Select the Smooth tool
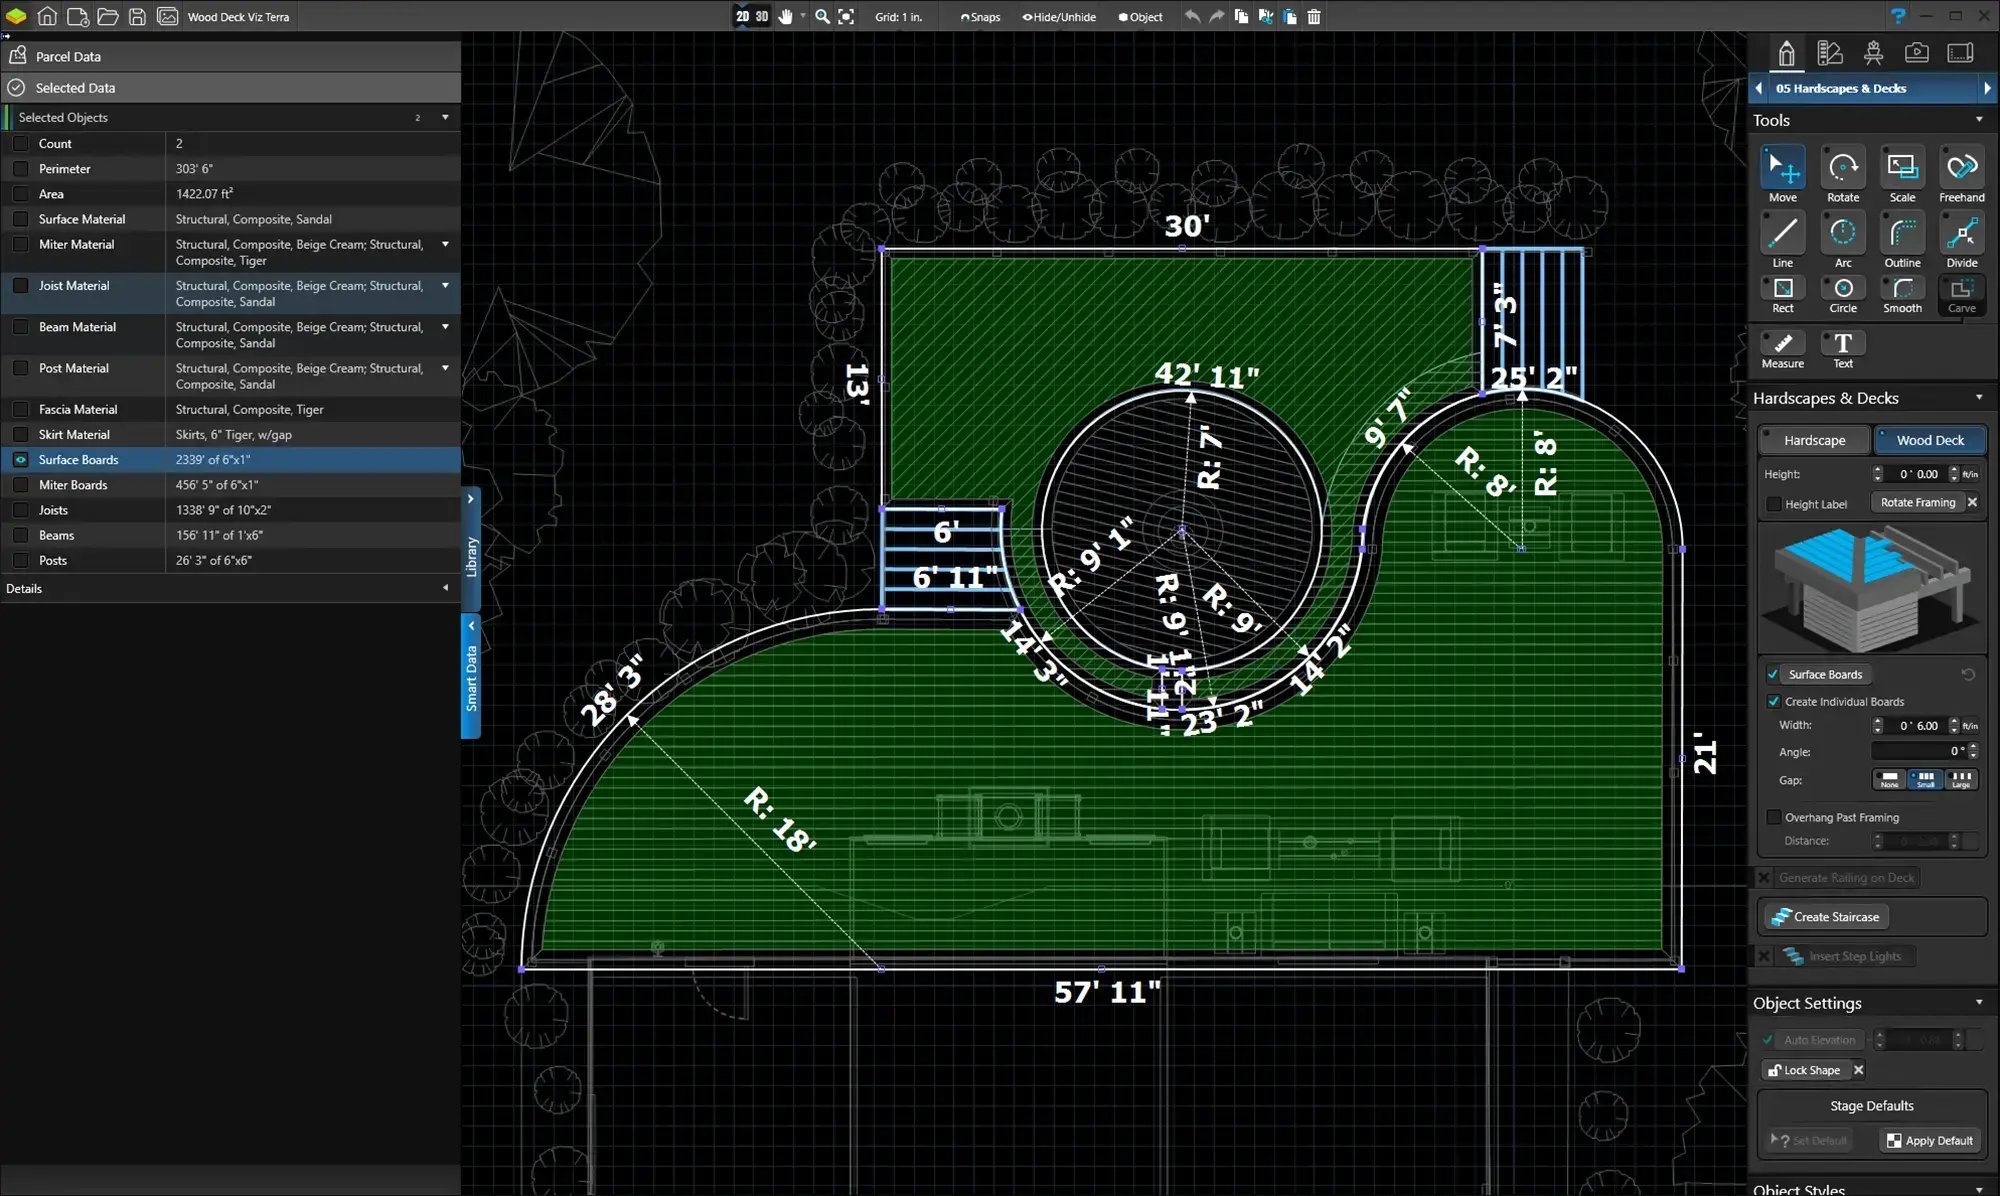This screenshot has width=2000, height=1196. coord(1902,295)
